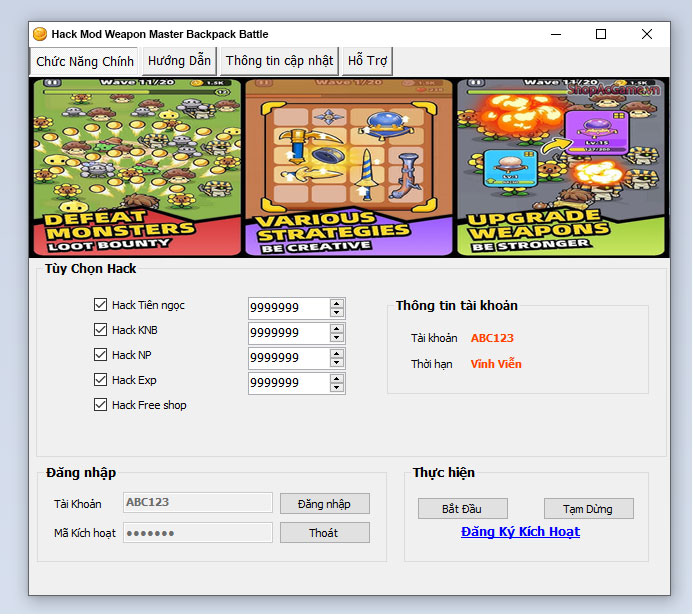Start the hack with Bắt Đầu
Viewport: 693px width, 616px height.
[463, 509]
